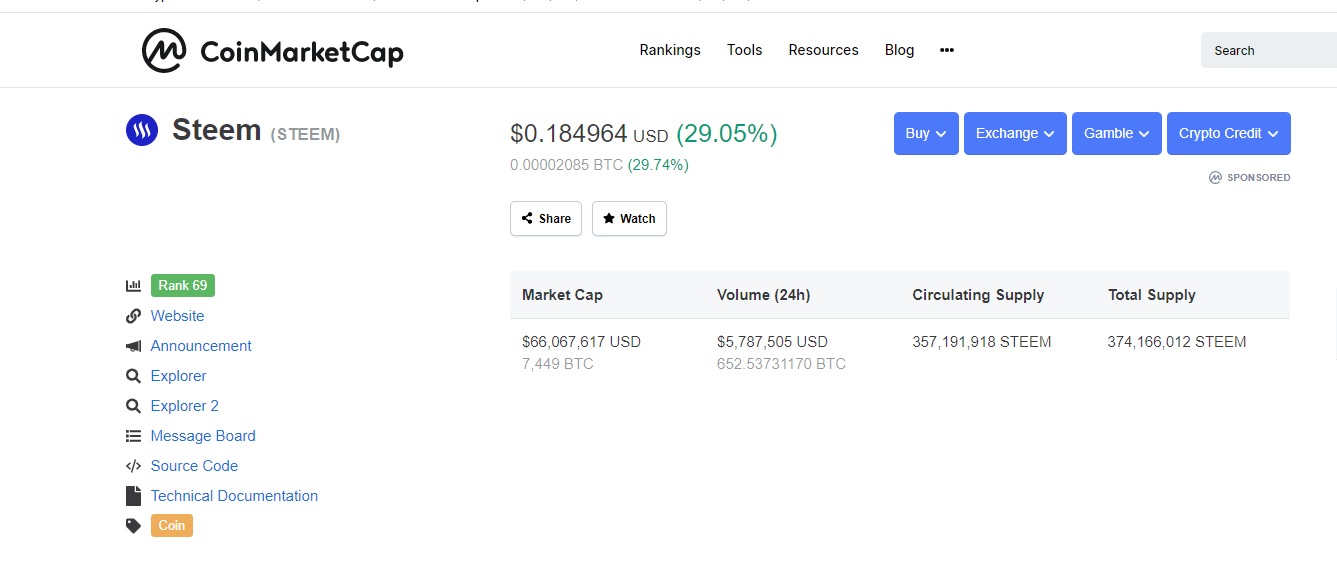Click the $5,787,505 USD volume value
Image resolution: width=1337 pixels, height=576 pixels.
[772, 342]
